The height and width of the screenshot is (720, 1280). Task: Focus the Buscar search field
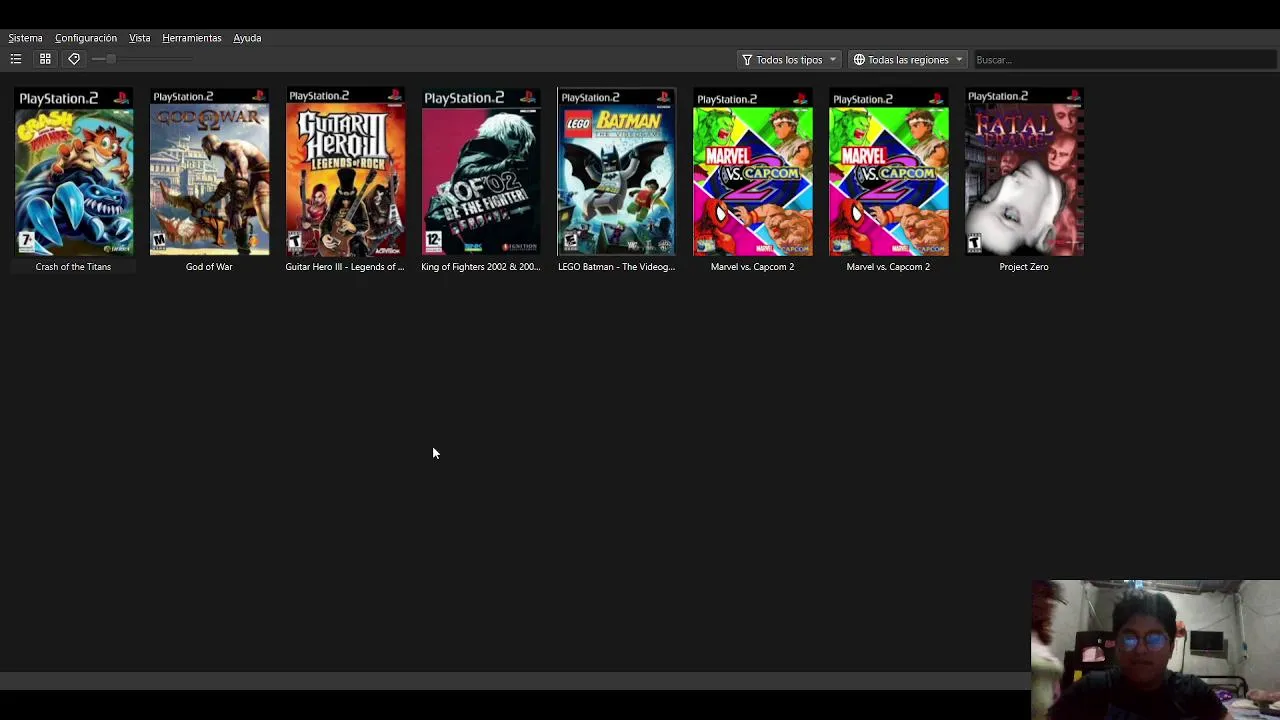[x=1124, y=60]
